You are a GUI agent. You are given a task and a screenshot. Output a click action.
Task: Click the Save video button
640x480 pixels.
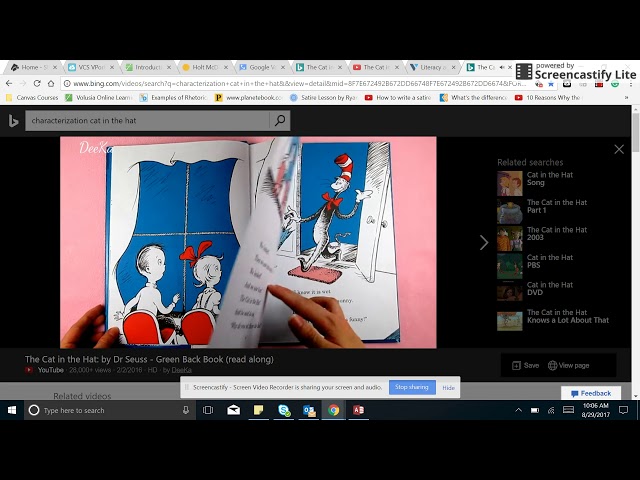(x=526, y=365)
